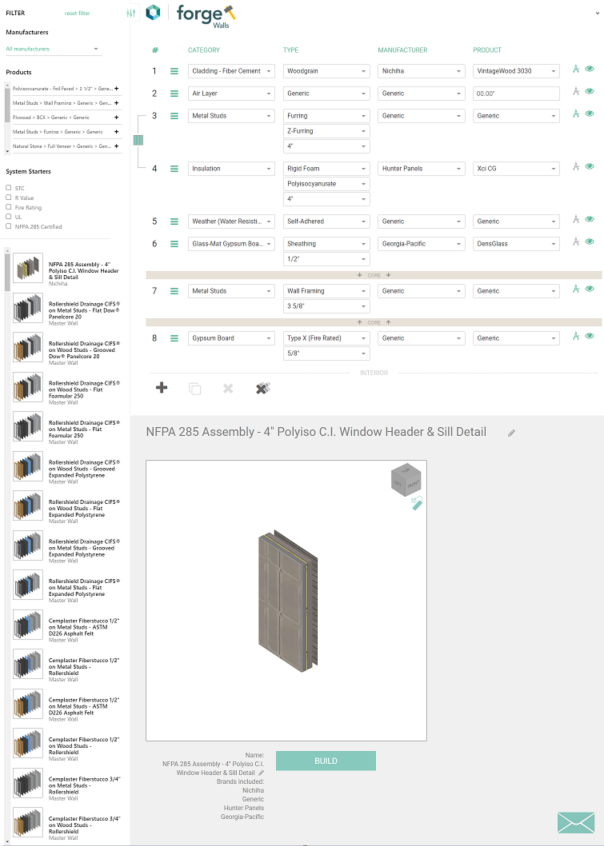Open the All manufacturers dropdown
Screen dimensions: 604x846
[x=52, y=49]
